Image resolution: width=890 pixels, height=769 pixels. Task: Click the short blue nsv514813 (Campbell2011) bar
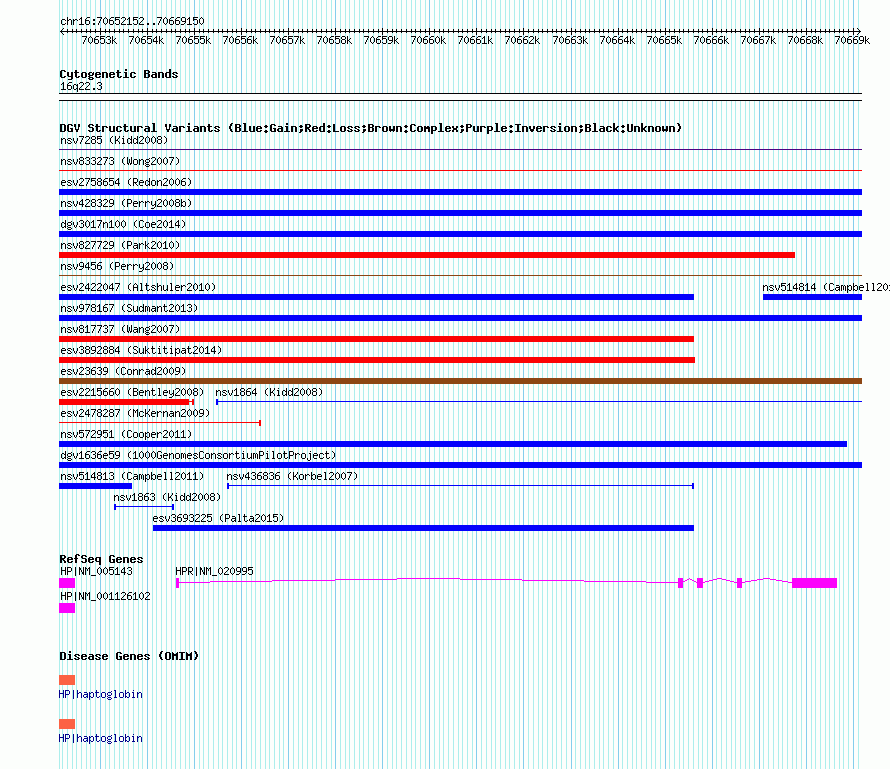tap(95, 486)
